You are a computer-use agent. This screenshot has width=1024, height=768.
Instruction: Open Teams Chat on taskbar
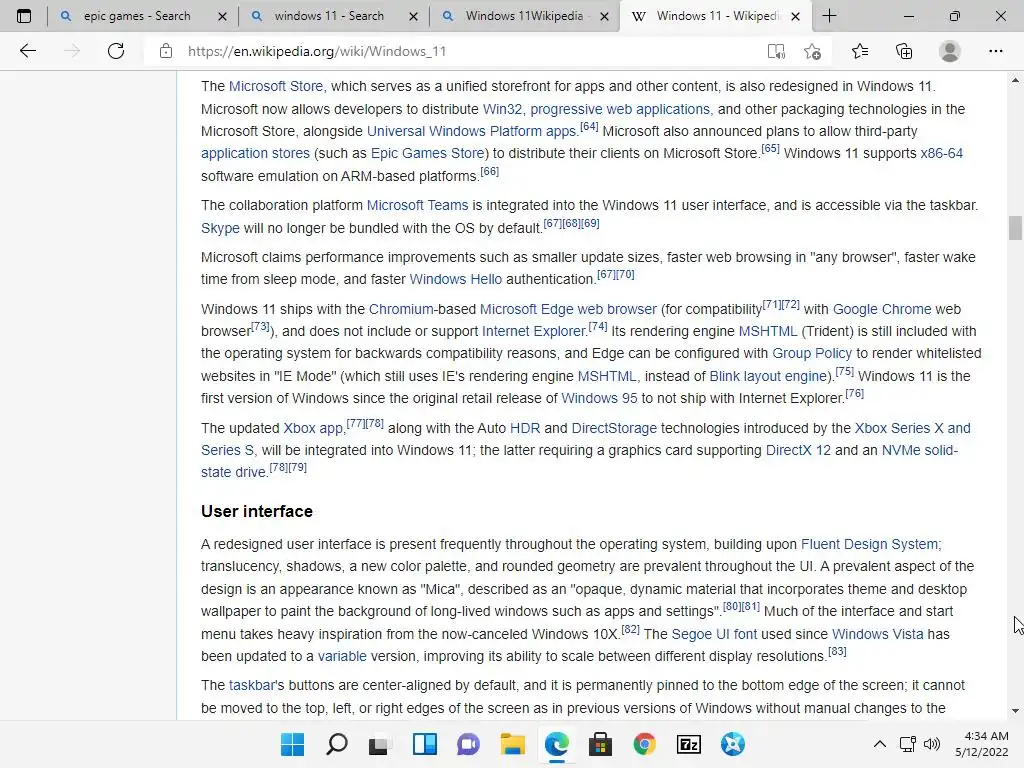[468, 744]
